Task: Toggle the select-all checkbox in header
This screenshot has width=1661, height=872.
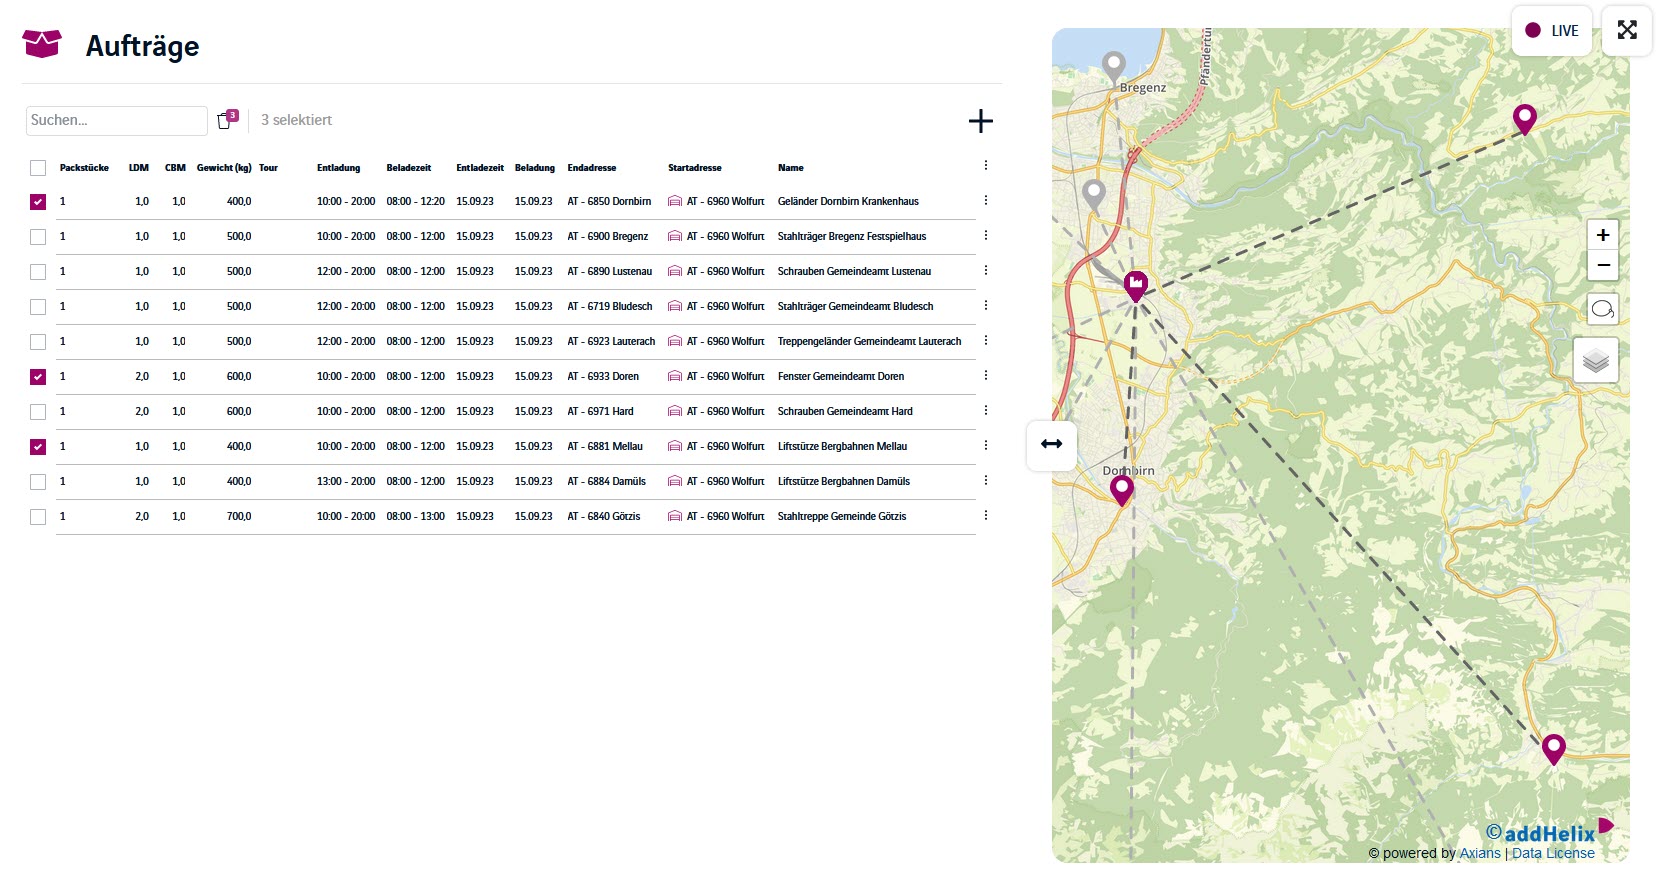Action: (x=38, y=168)
